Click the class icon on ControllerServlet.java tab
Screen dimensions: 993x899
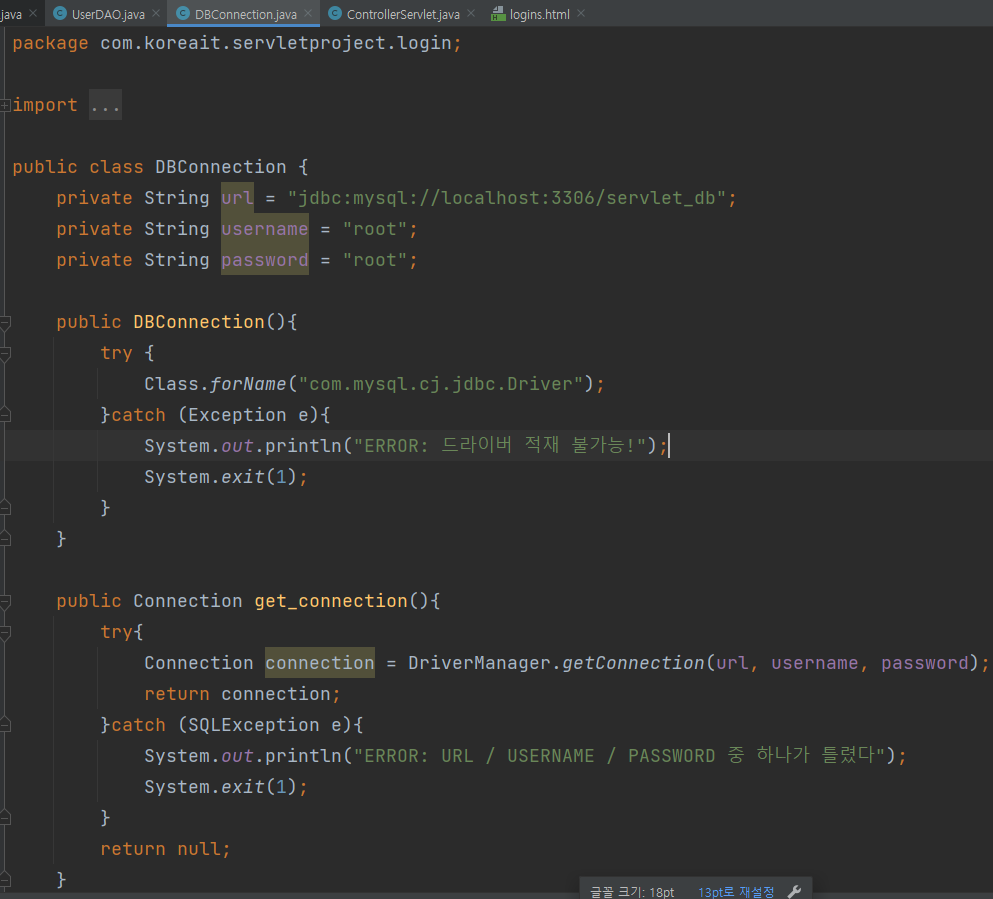(x=335, y=13)
